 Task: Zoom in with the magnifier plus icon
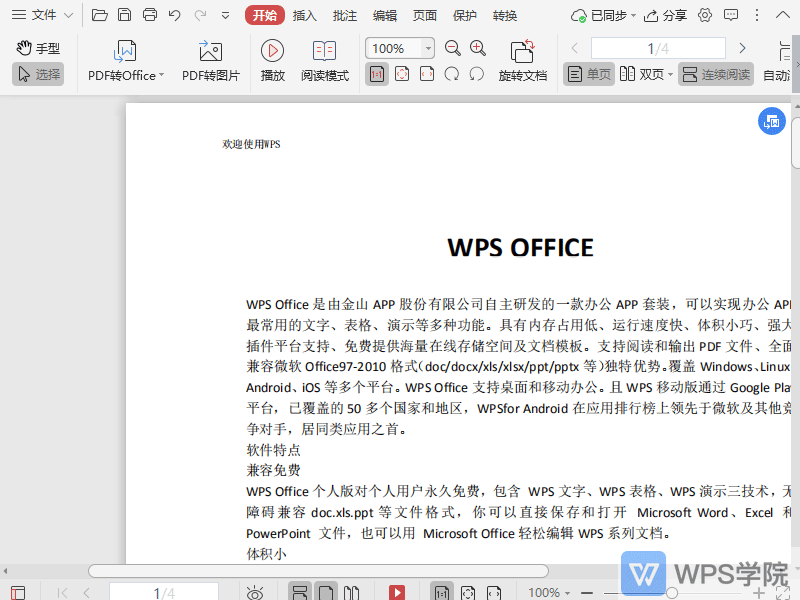click(x=476, y=48)
